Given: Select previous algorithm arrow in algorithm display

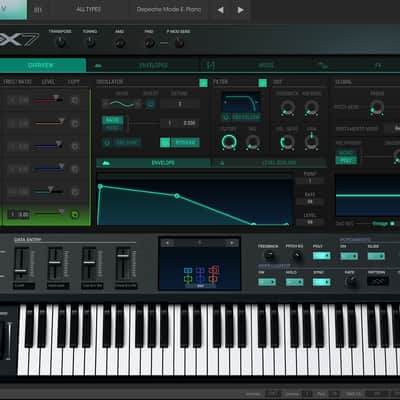Looking at the screenshot, I should 168,243.
